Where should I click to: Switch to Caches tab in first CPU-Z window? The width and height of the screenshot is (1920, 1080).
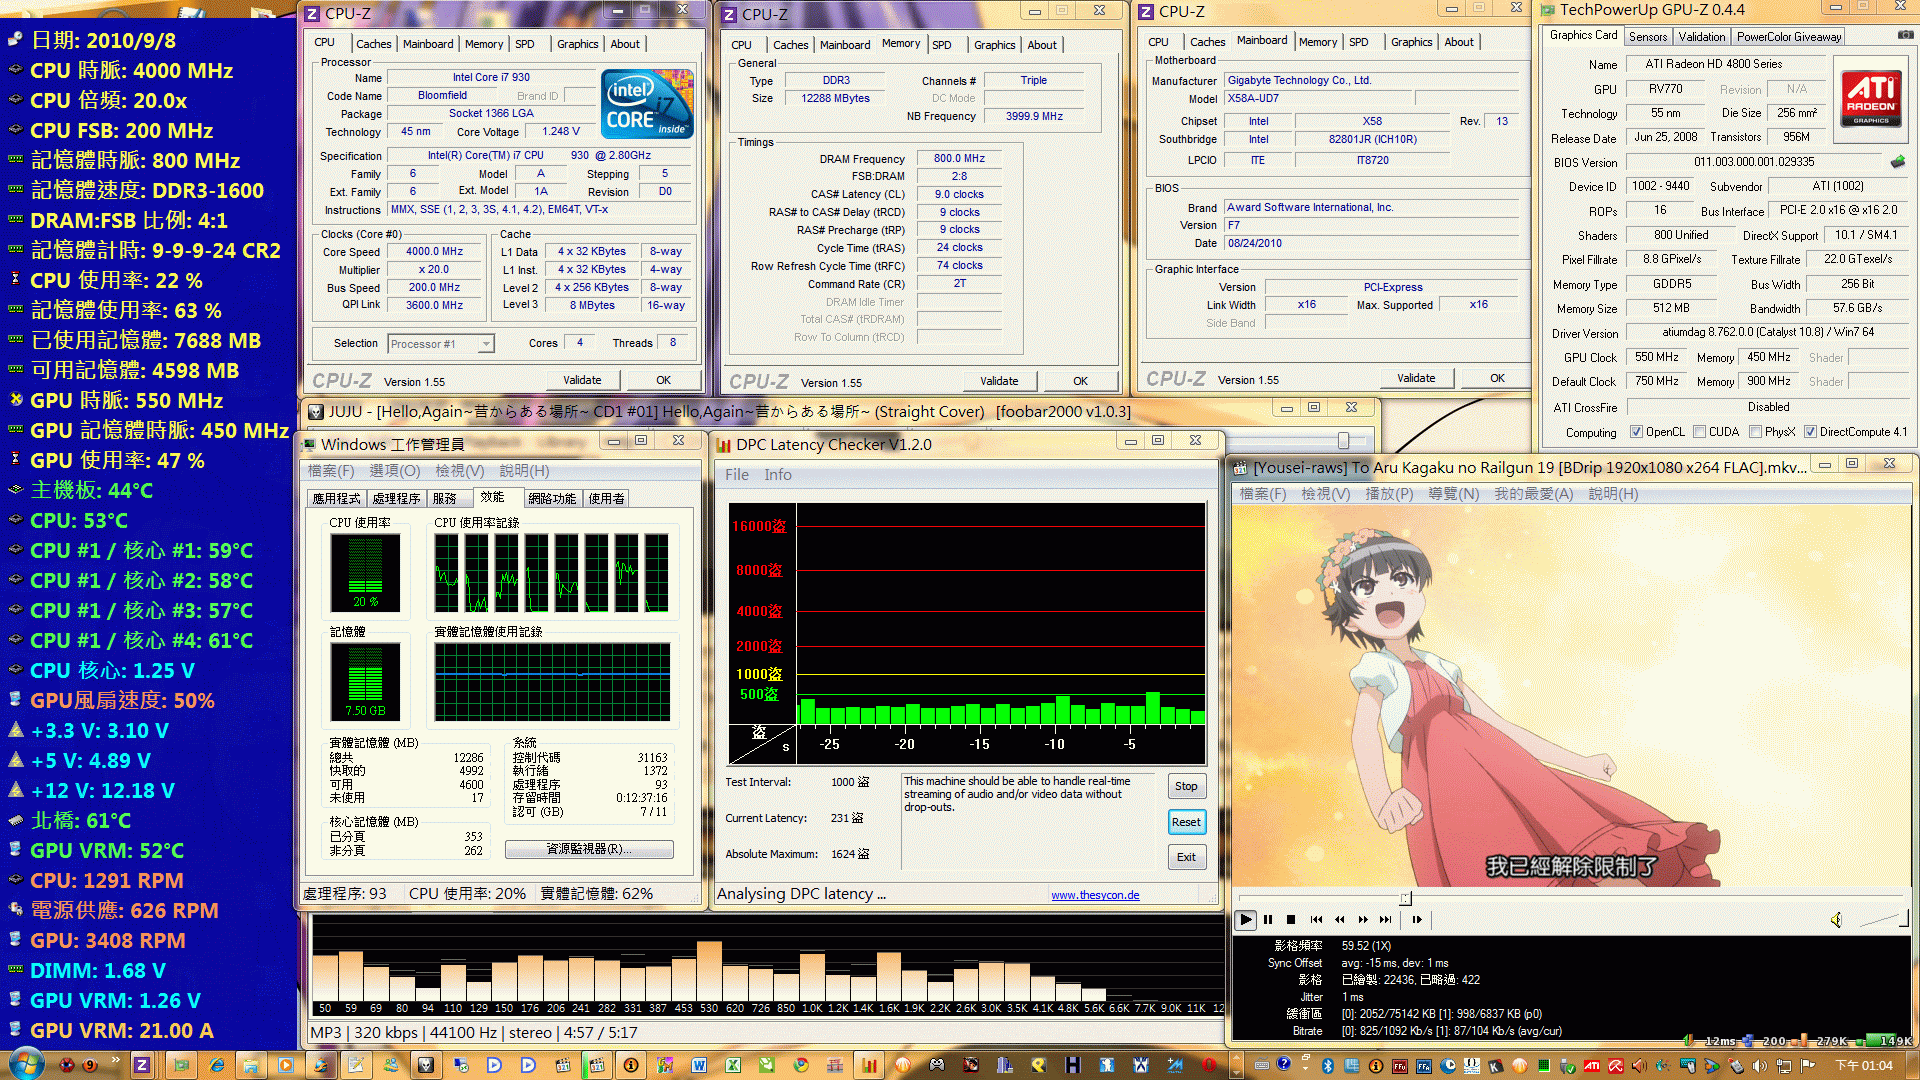(x=373, y=44)
